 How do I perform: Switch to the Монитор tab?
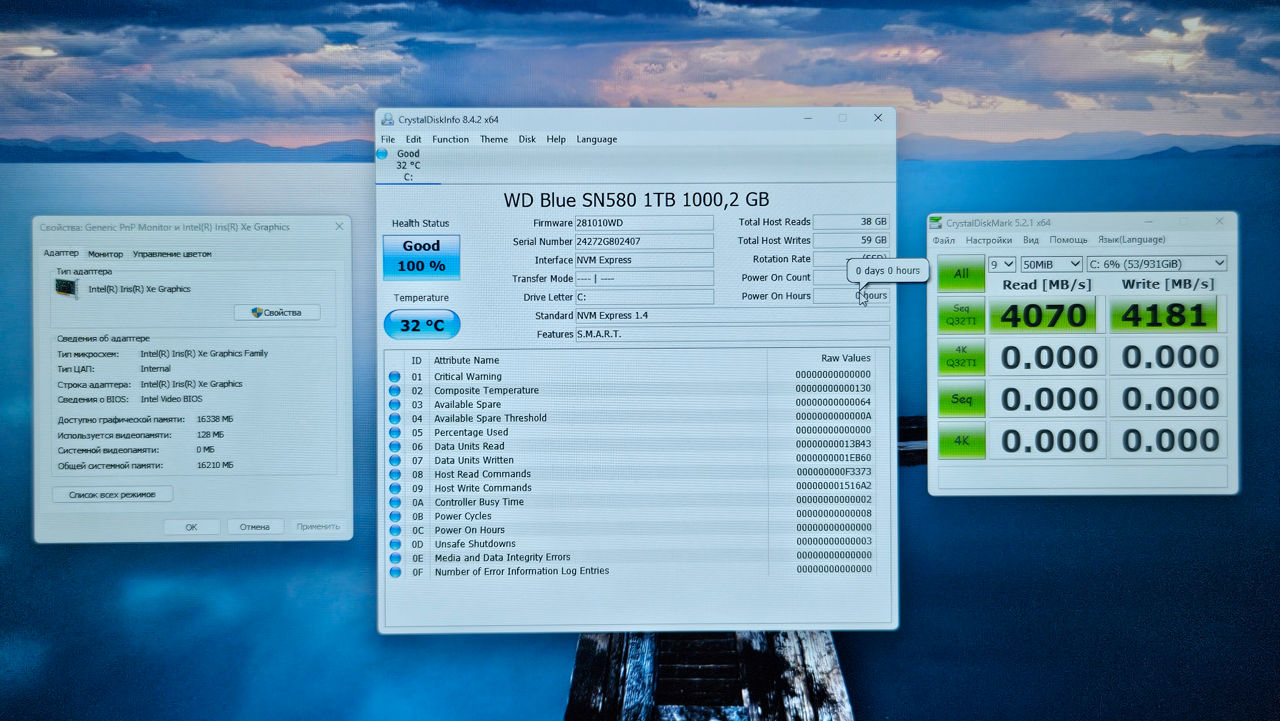coord(106,254)
